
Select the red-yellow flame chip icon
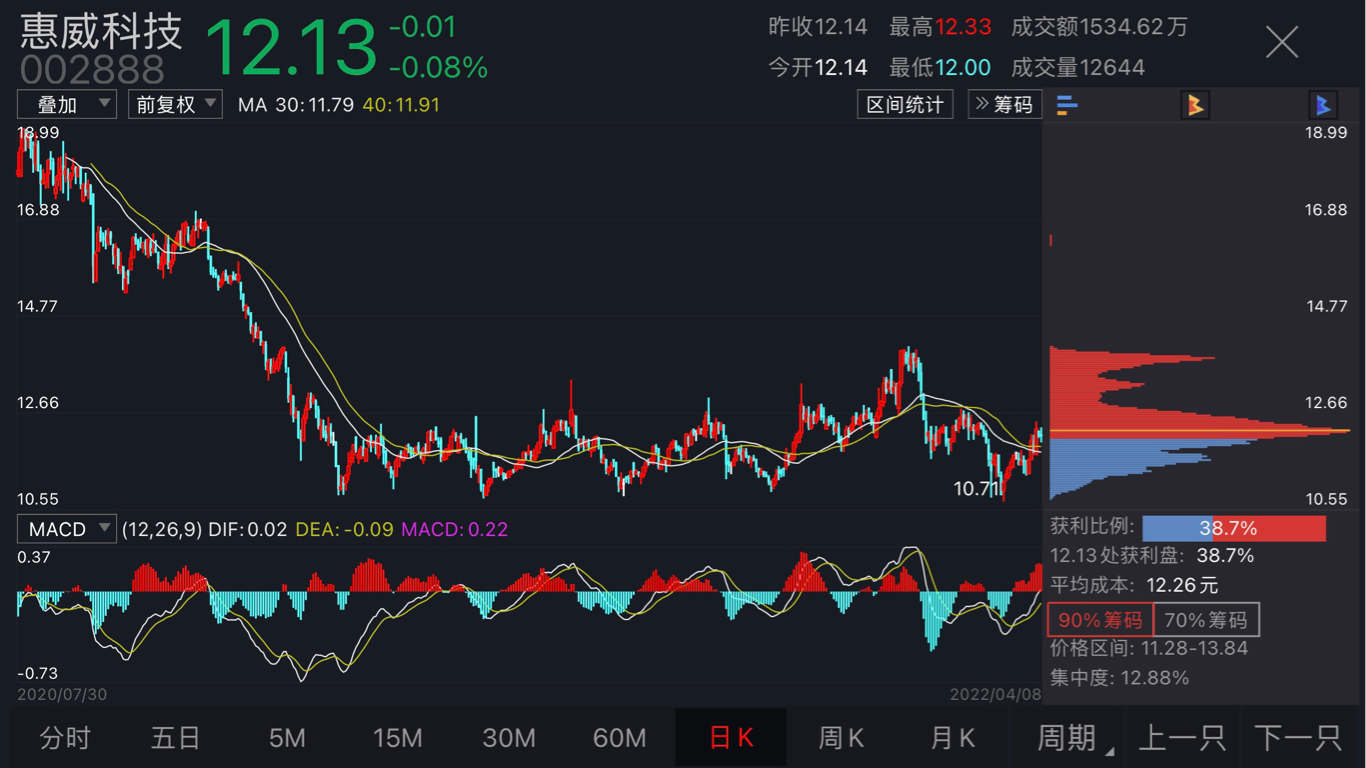(1195, 104)
